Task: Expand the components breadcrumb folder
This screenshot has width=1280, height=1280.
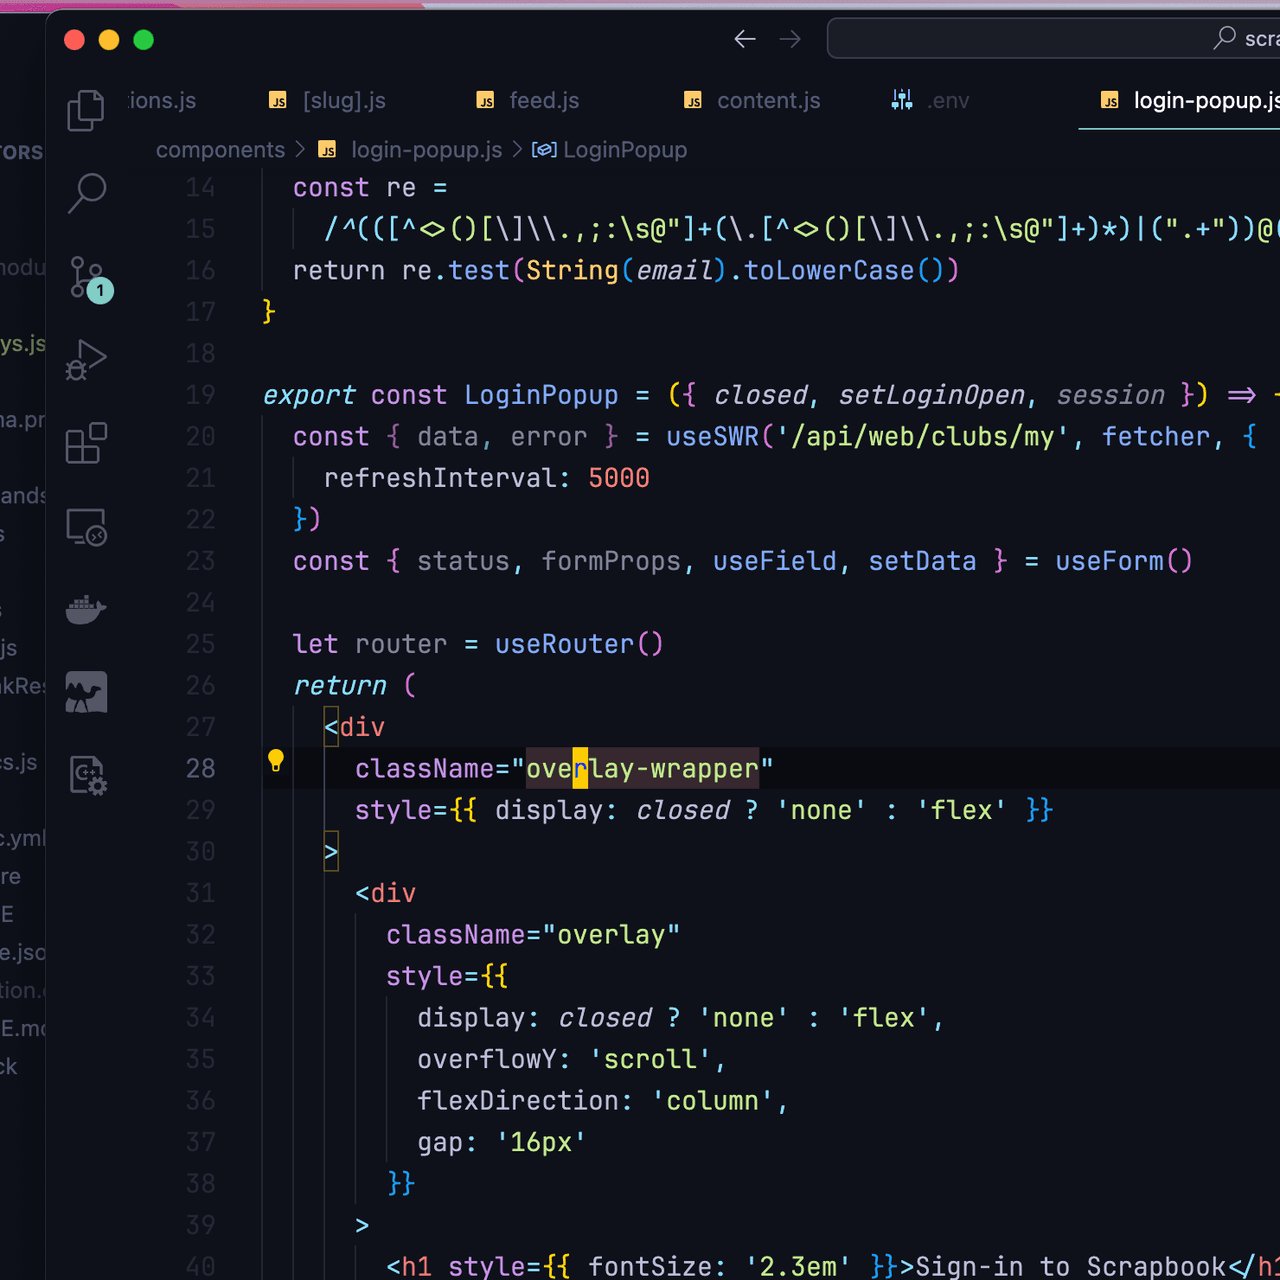Action: pos(220,150)
